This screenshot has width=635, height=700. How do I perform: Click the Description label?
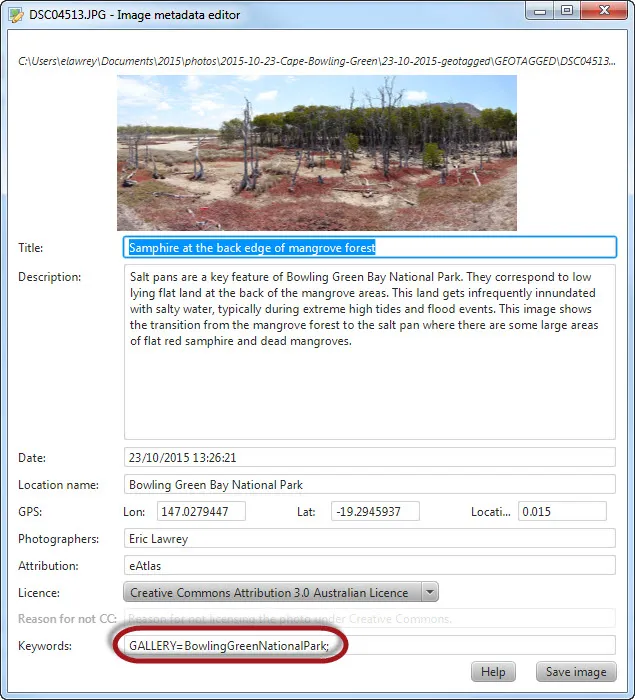tap(50, 277)
